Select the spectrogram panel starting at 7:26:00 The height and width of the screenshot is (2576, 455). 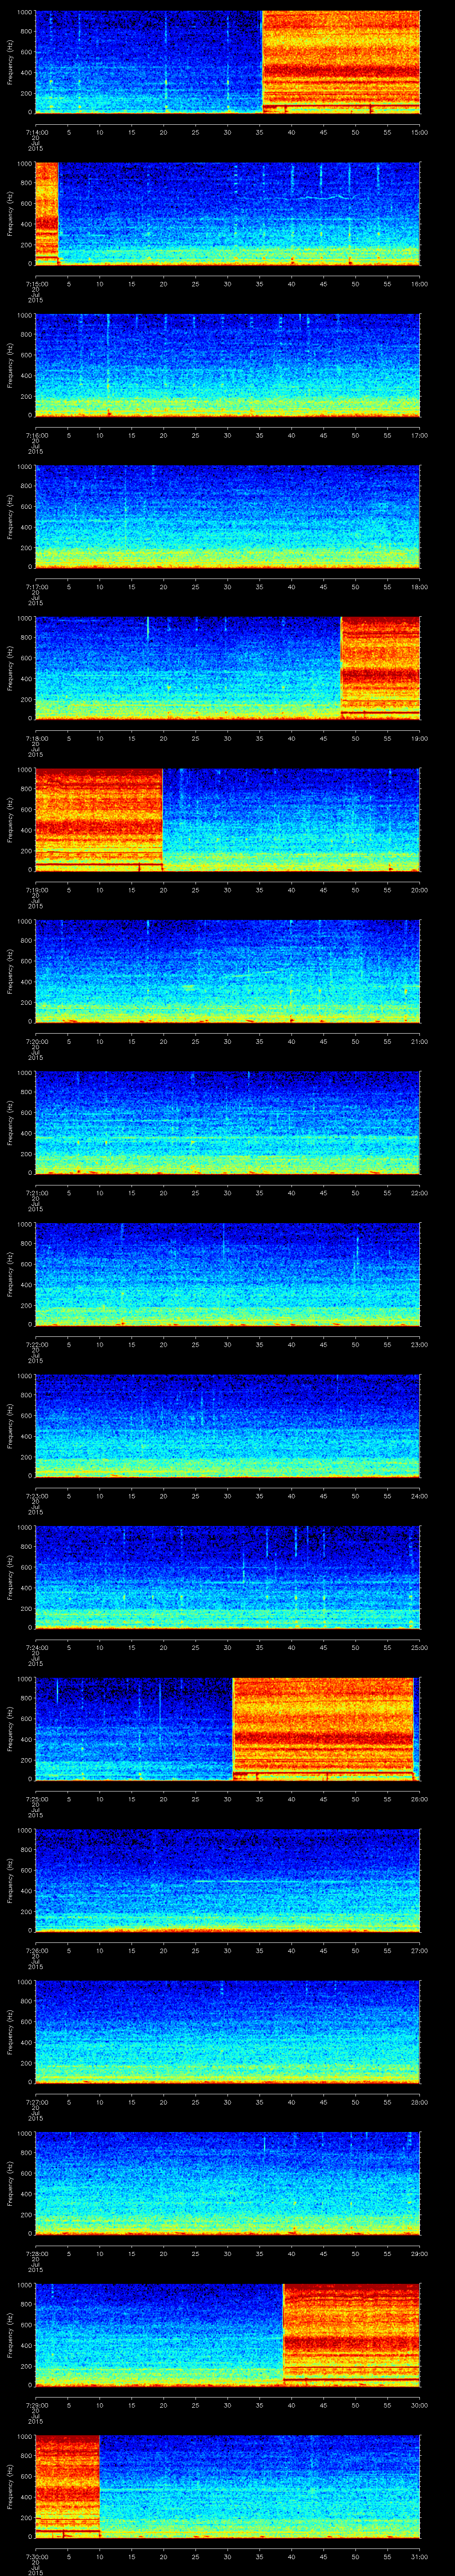[x=227, y=1879]
